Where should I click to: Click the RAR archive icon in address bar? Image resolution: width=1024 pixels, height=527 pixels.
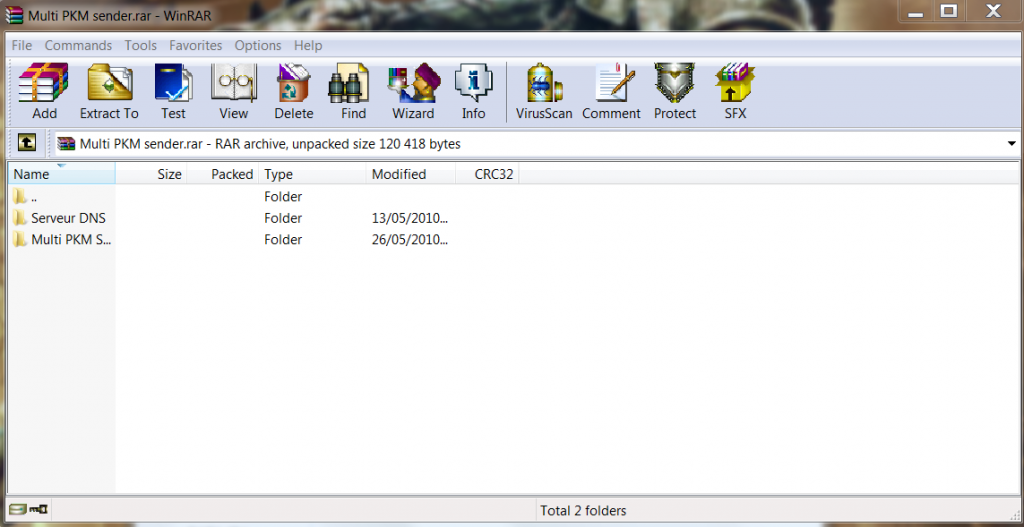pyautogui.click(x=67, y=144)
